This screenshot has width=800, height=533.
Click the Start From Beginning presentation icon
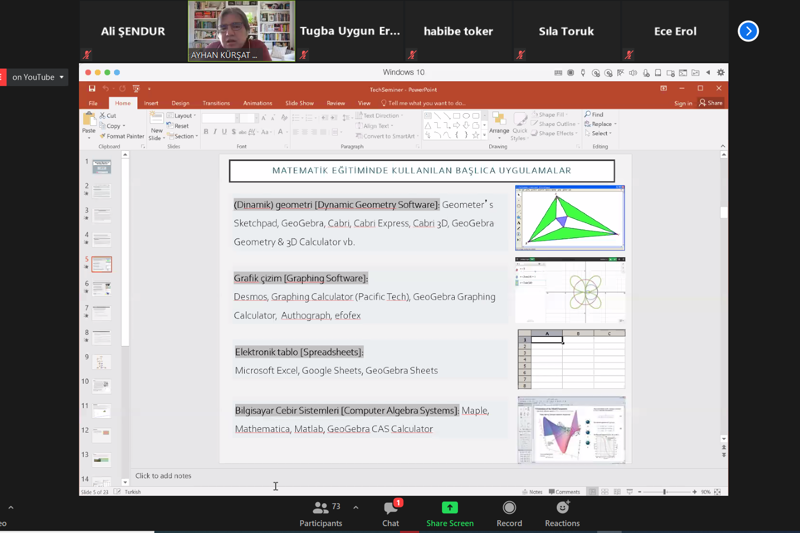click(x=136, y=89)
